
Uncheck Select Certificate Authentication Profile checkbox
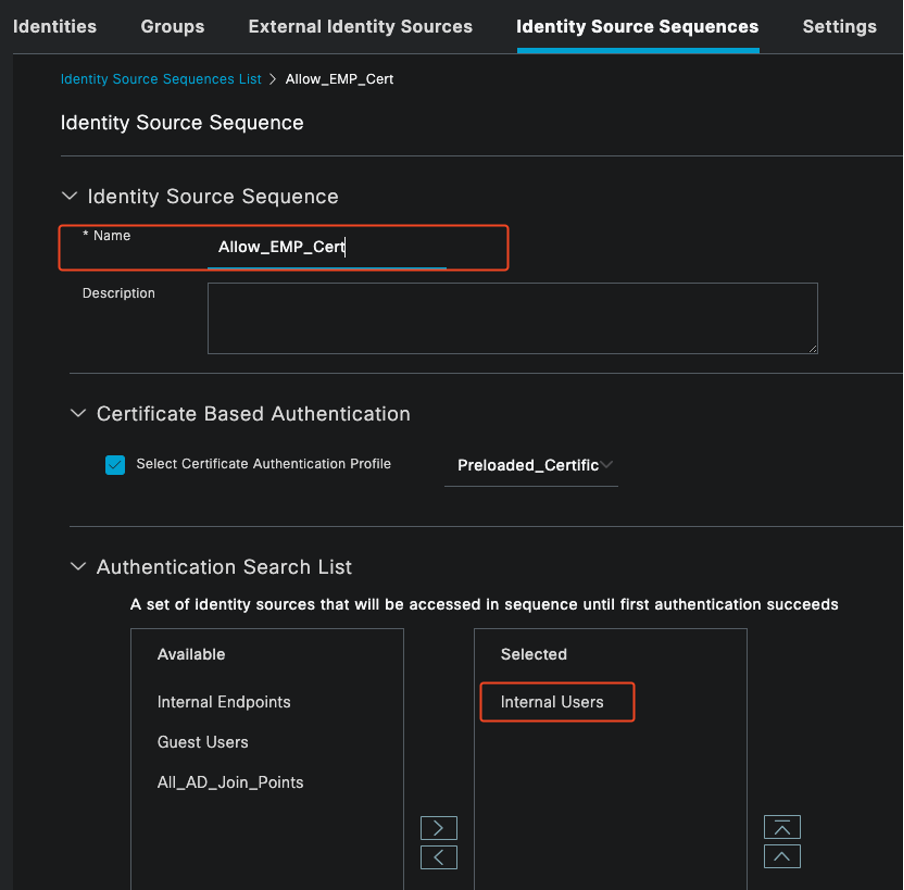pyautogui.click(x=115, y=465)
